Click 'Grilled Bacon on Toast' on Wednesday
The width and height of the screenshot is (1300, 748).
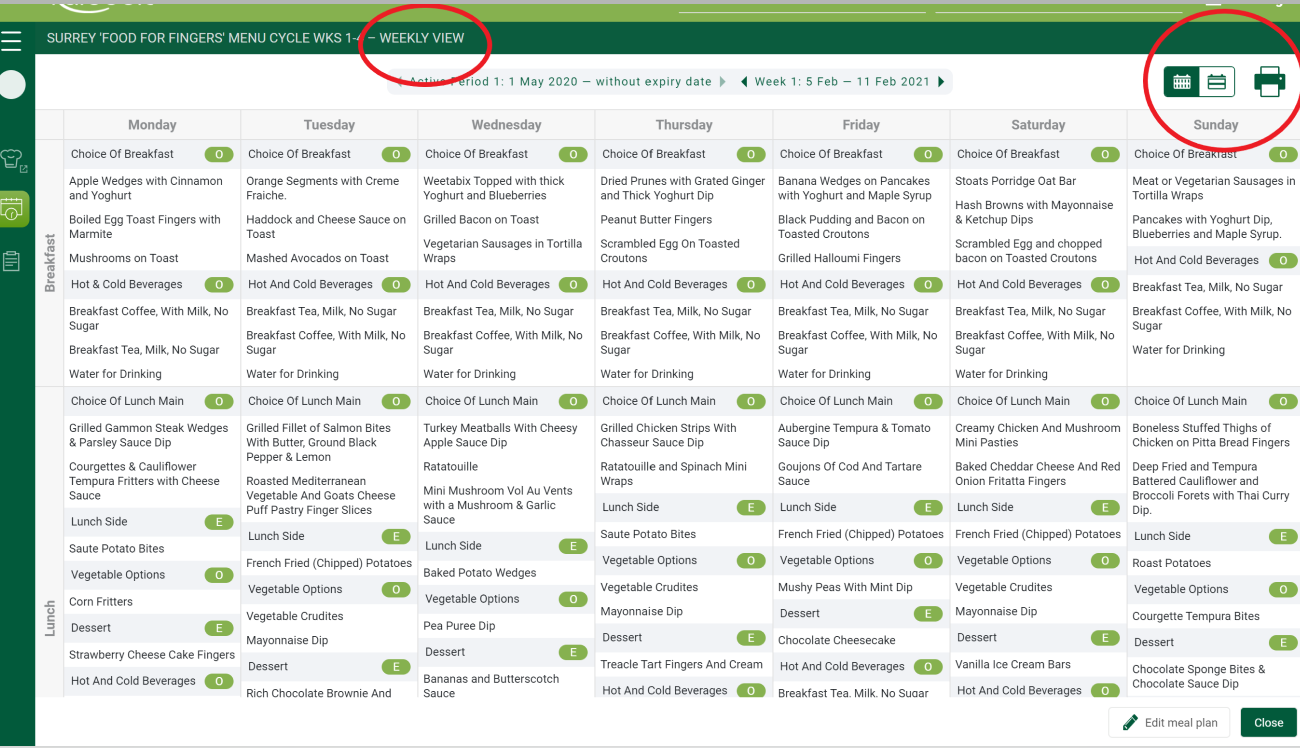point(481,220)
